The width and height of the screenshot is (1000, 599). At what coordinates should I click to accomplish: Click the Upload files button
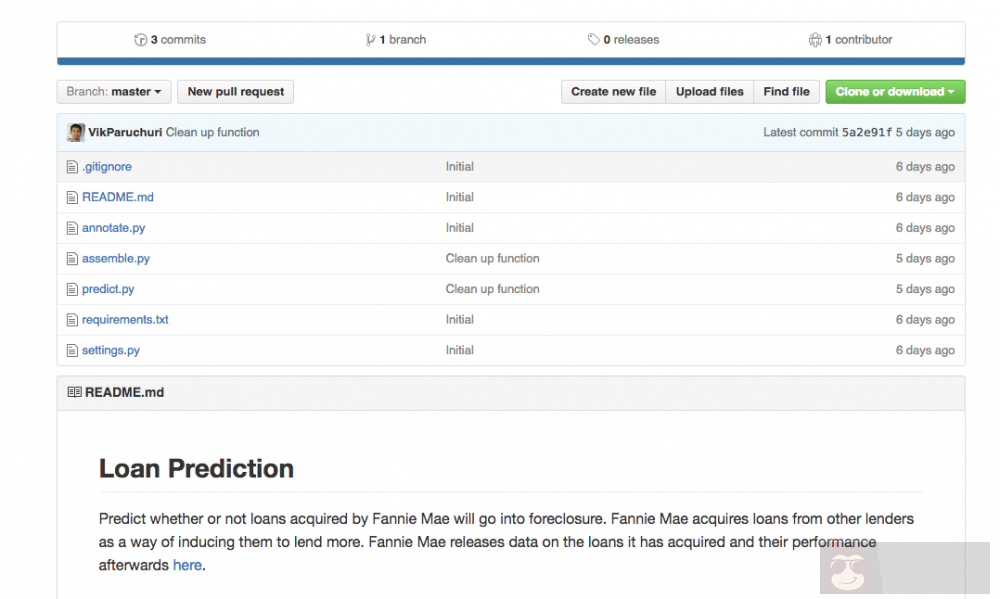(x=709, y=92)
